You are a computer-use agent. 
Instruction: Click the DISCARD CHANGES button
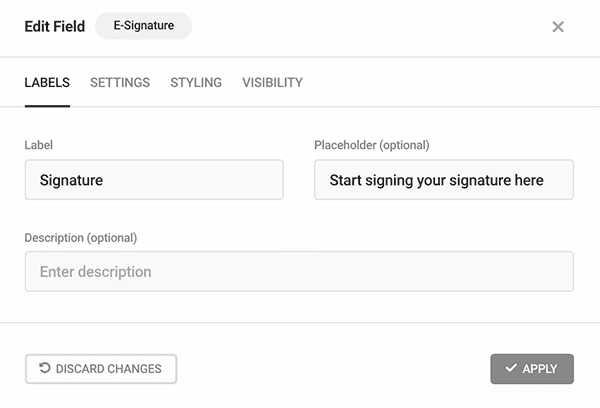pos(101,369)
